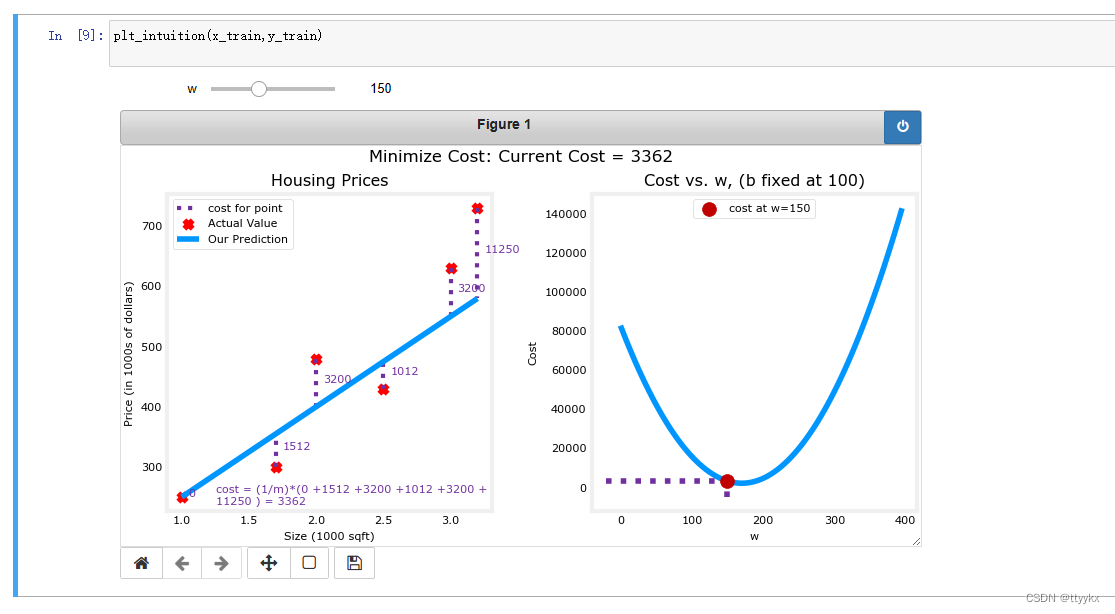Reset the figure view with Home icon
The width and height of the screenshot is (1115, 614).
click(142, 563)
